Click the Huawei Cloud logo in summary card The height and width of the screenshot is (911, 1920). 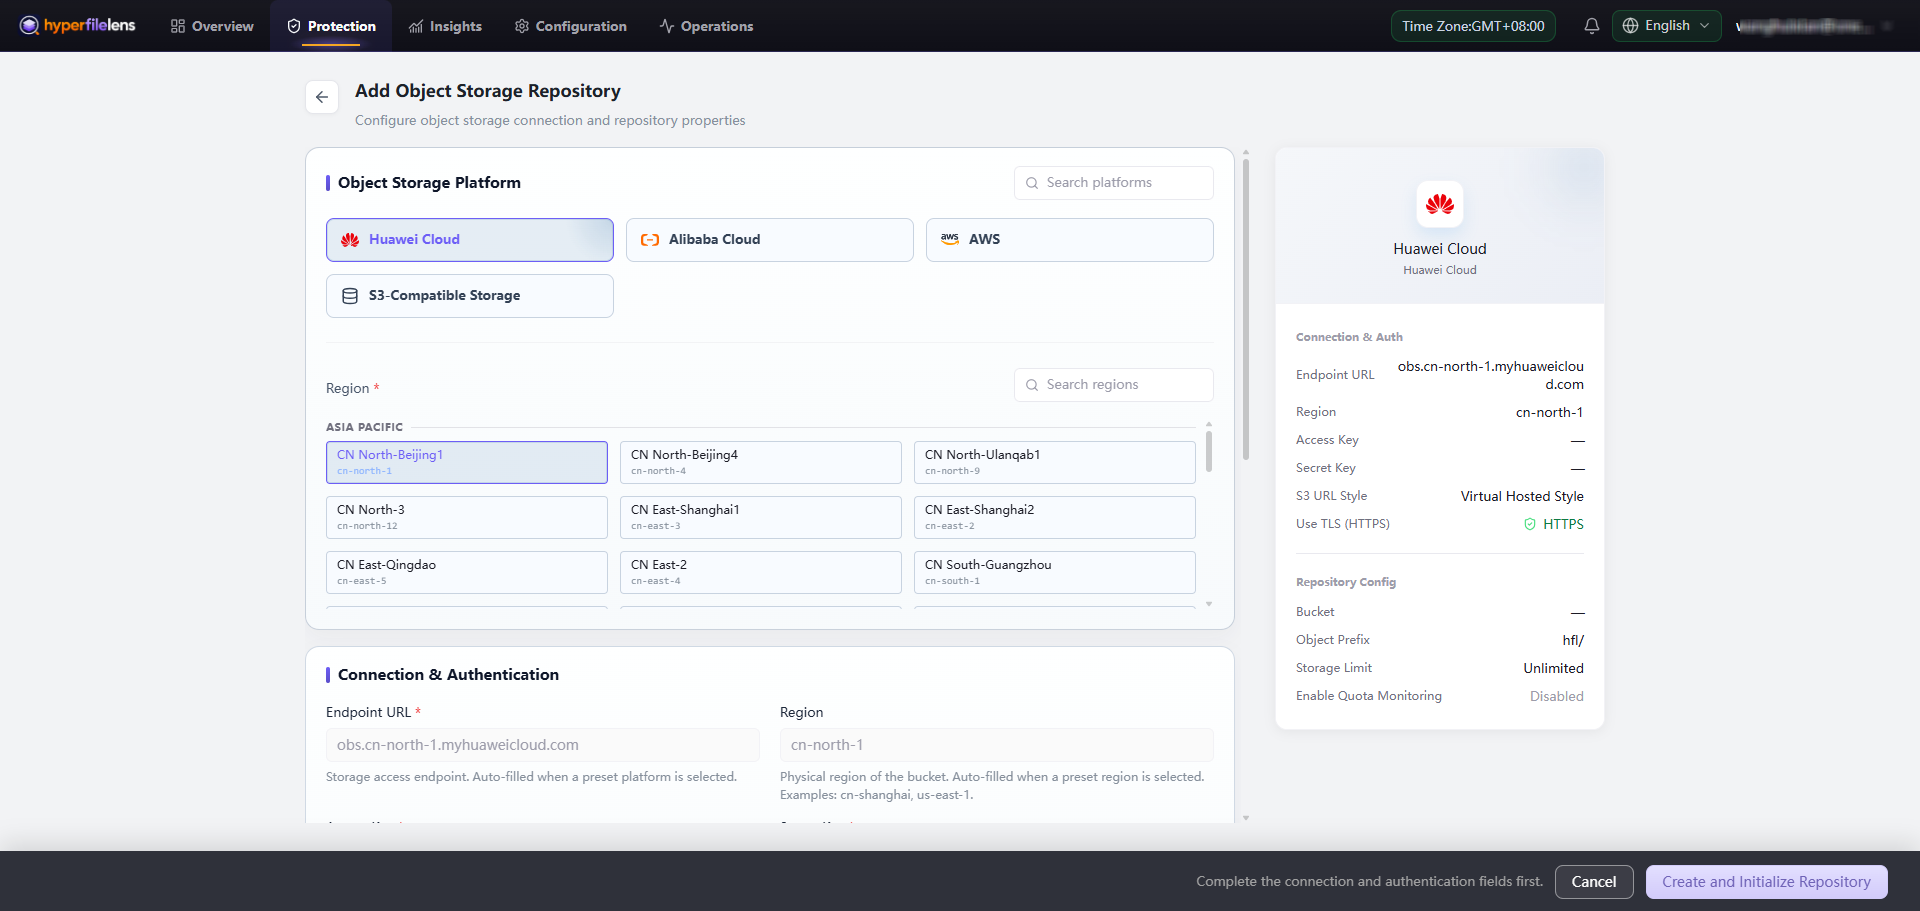pyautogui.click(x=1440, y=204)
